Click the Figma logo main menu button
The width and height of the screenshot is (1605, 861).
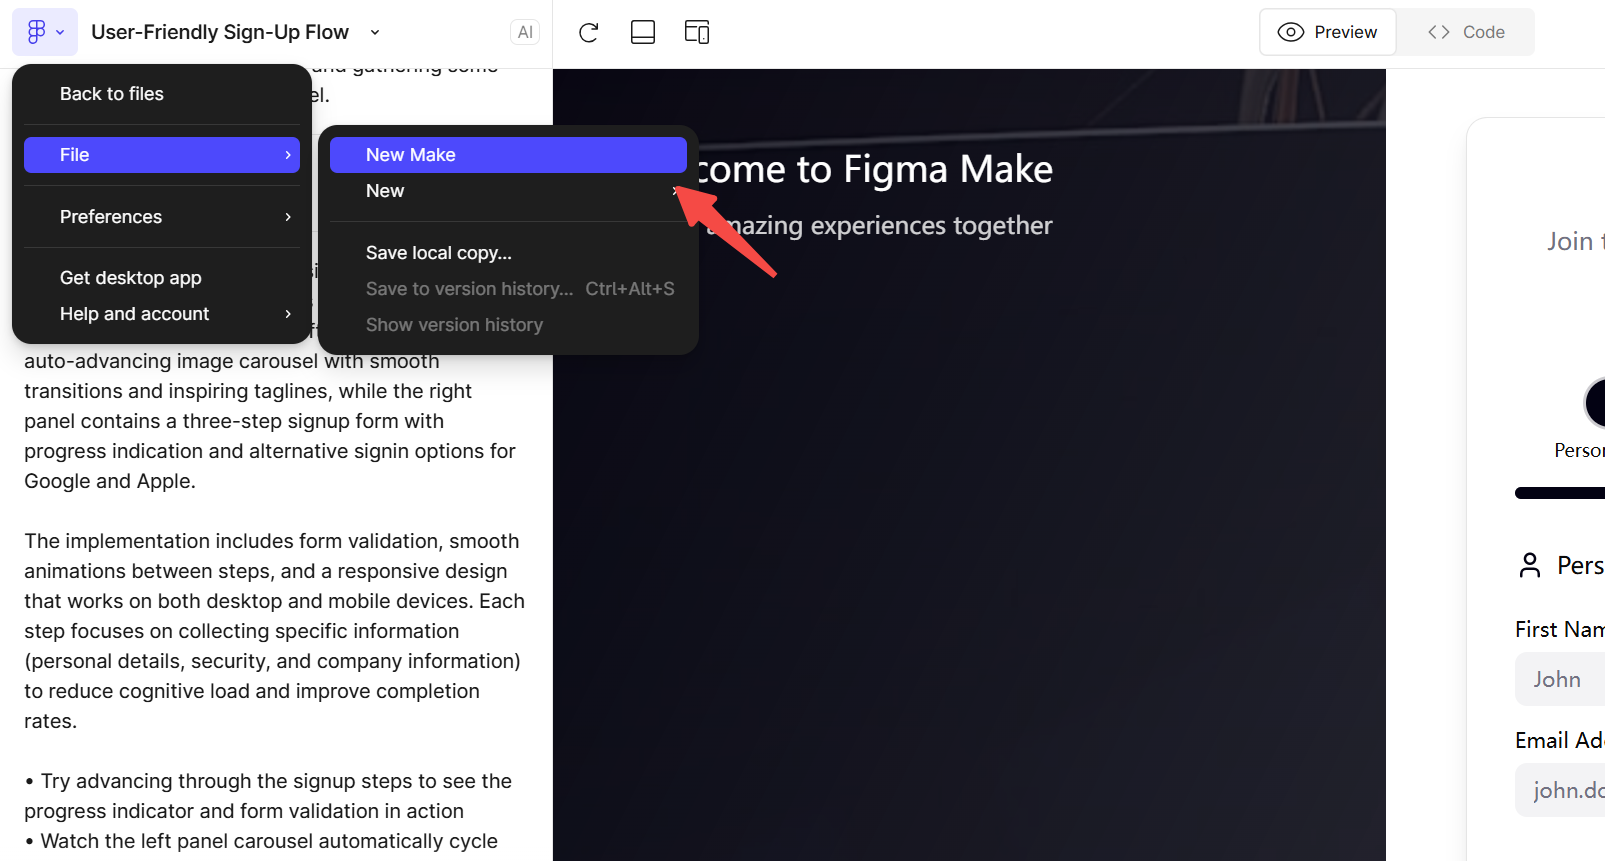coord(44,32)
